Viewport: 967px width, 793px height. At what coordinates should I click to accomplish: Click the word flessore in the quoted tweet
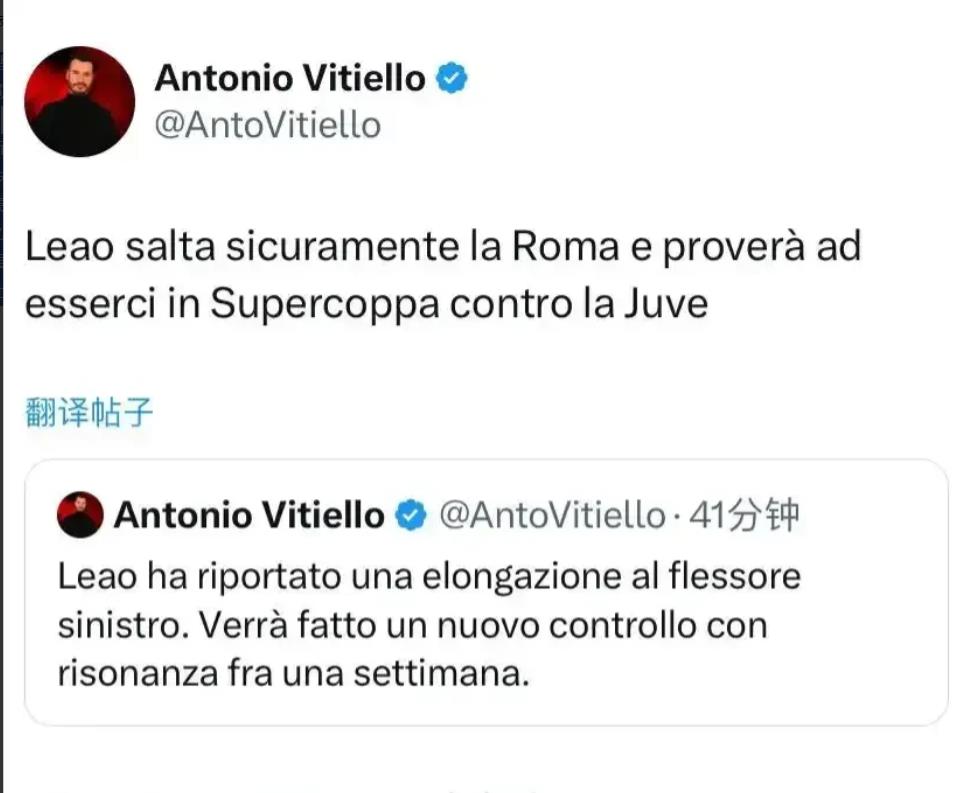coord(735,576)
